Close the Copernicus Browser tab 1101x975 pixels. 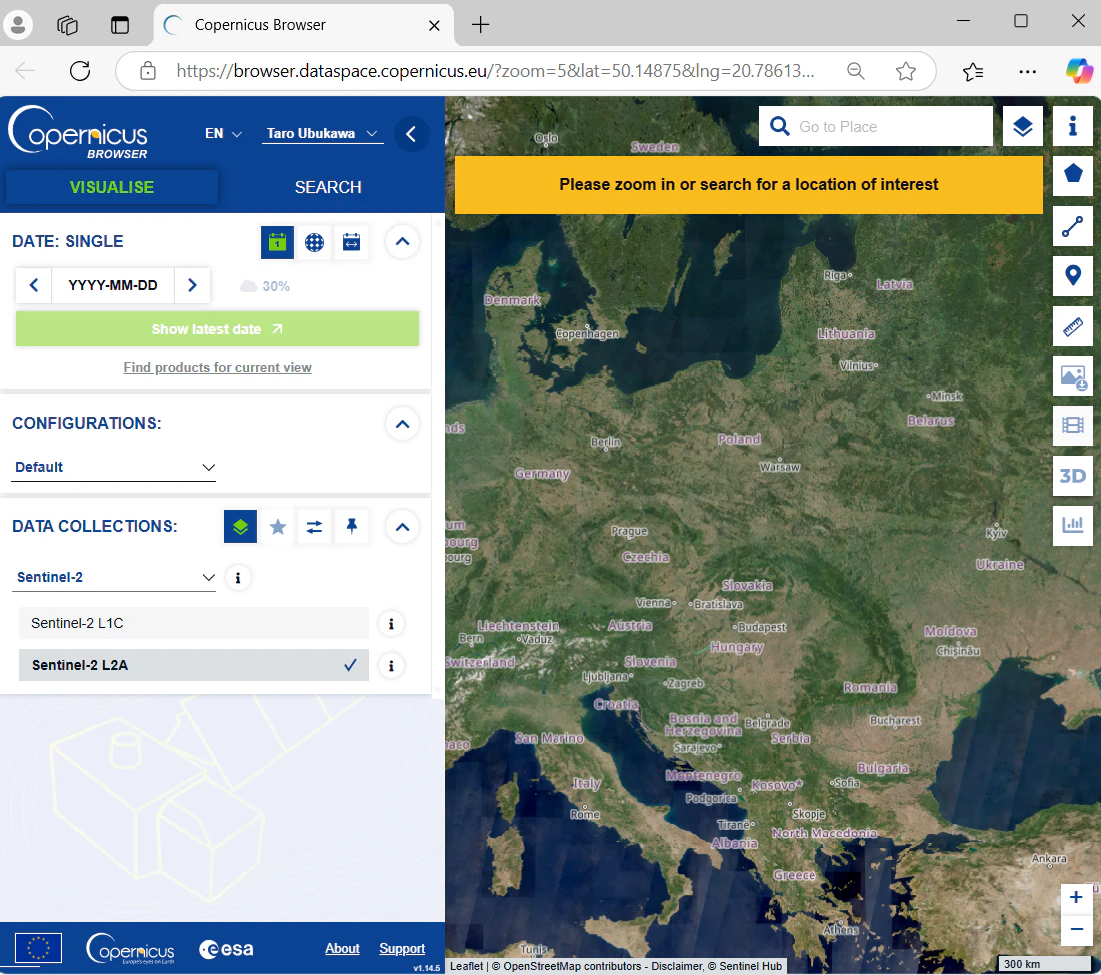click(x=434, y=25)
